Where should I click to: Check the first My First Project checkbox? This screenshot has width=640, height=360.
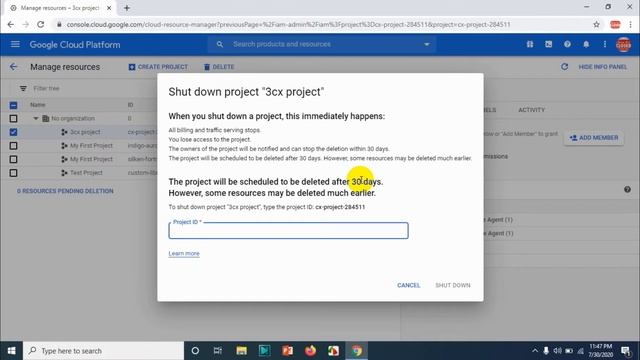click(13, 146)
